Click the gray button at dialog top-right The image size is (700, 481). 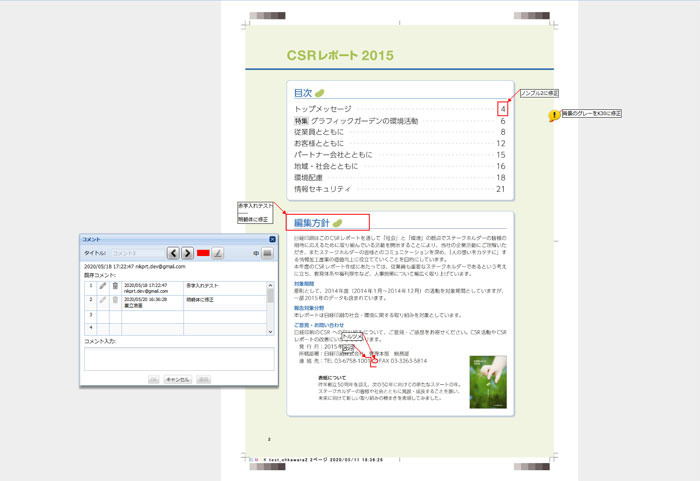(x=267, y=253)
